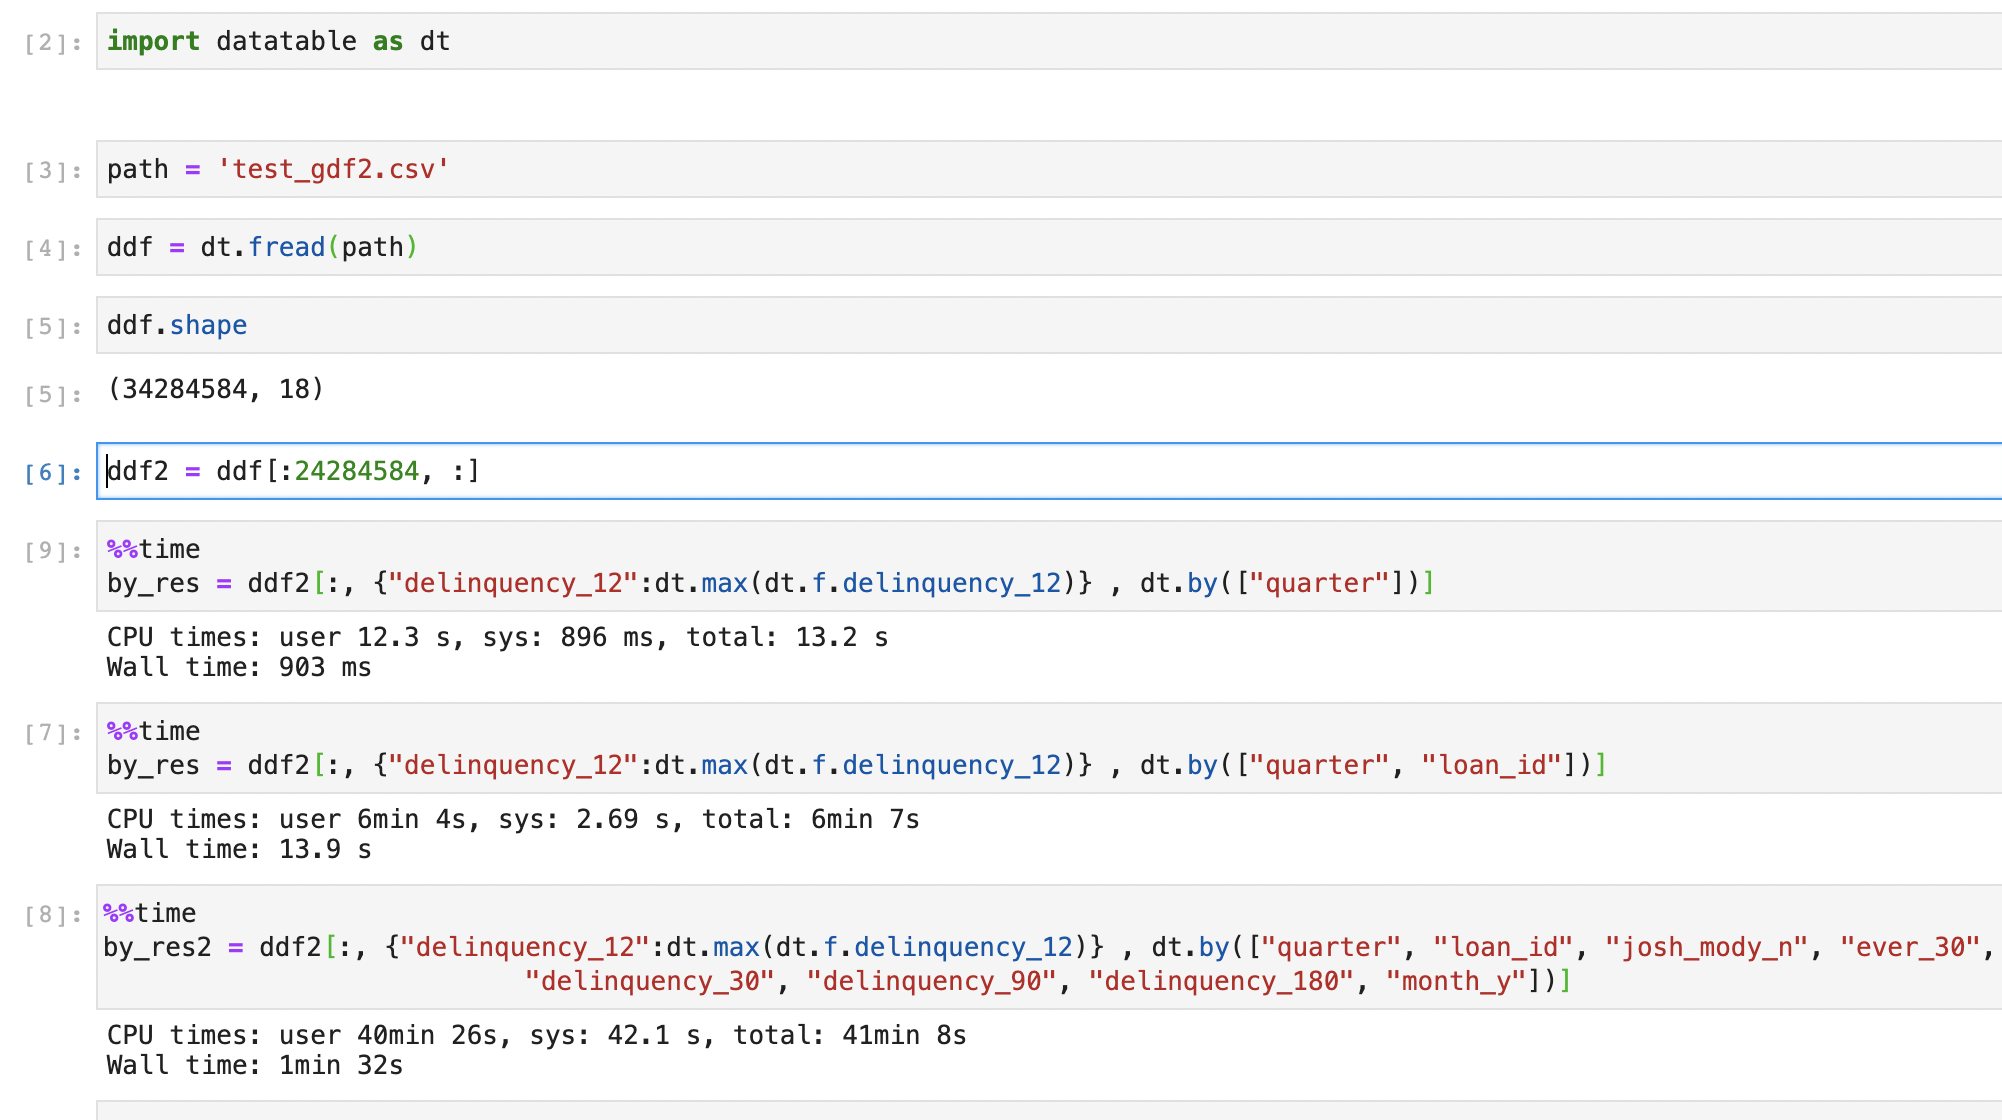Image resolution: width=2002 pixels, height=1120 pixels.
Task: Click cell grouping by quarter and loan_id
Action: tap(600, 748)
